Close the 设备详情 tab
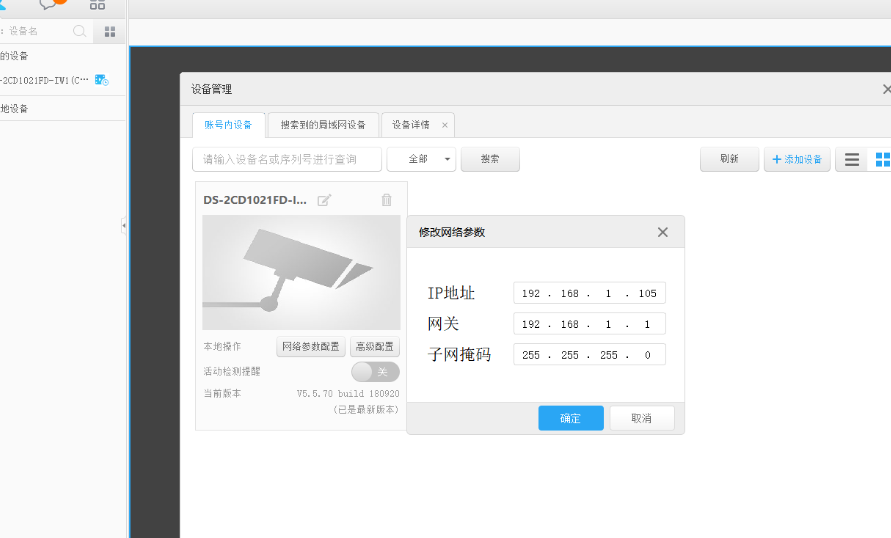 pos(445,125)
